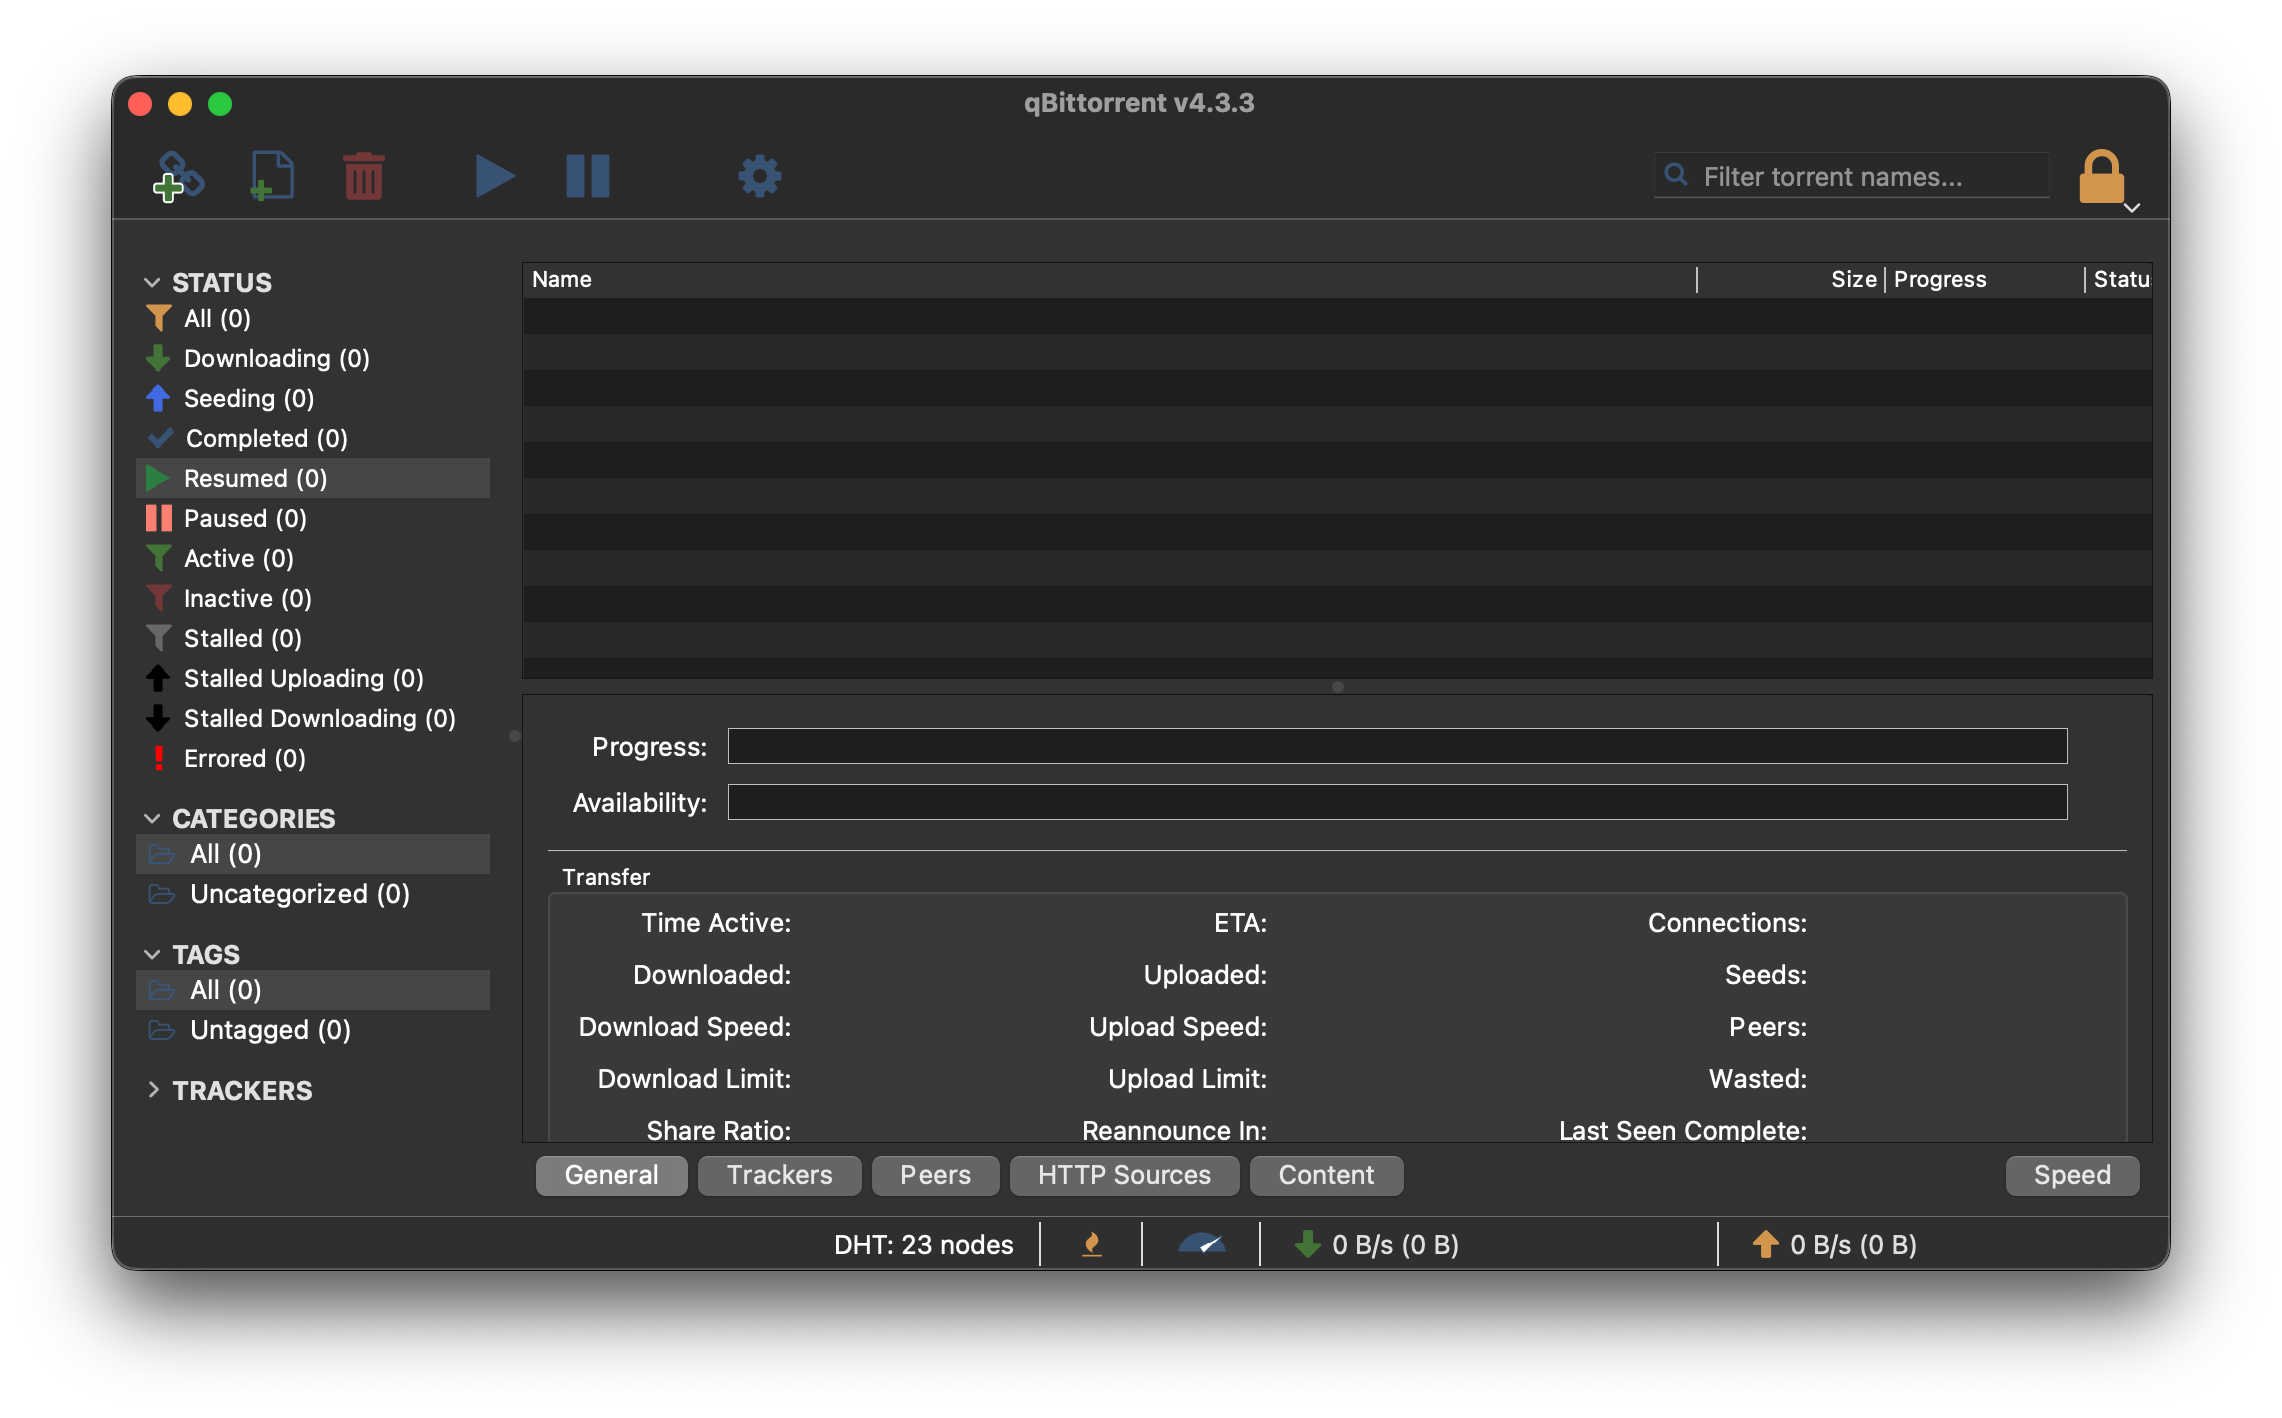Screen dimensions: 2282x1418
Task: Click the Resume play toolbar icon
Action: (494, 176)
